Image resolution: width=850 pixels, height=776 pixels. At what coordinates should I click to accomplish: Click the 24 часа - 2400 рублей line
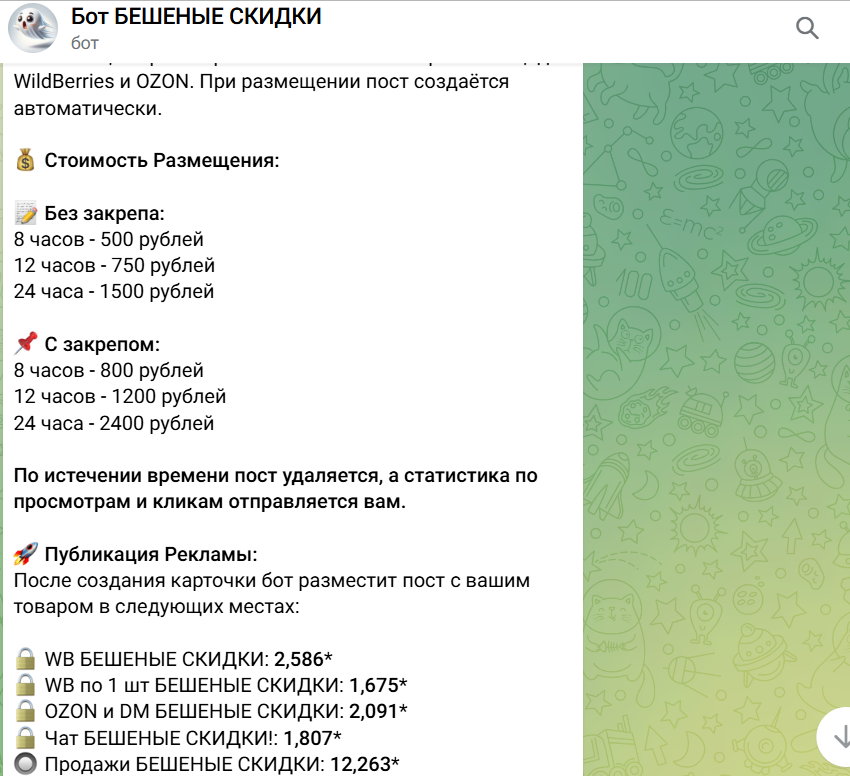[114, 423]
